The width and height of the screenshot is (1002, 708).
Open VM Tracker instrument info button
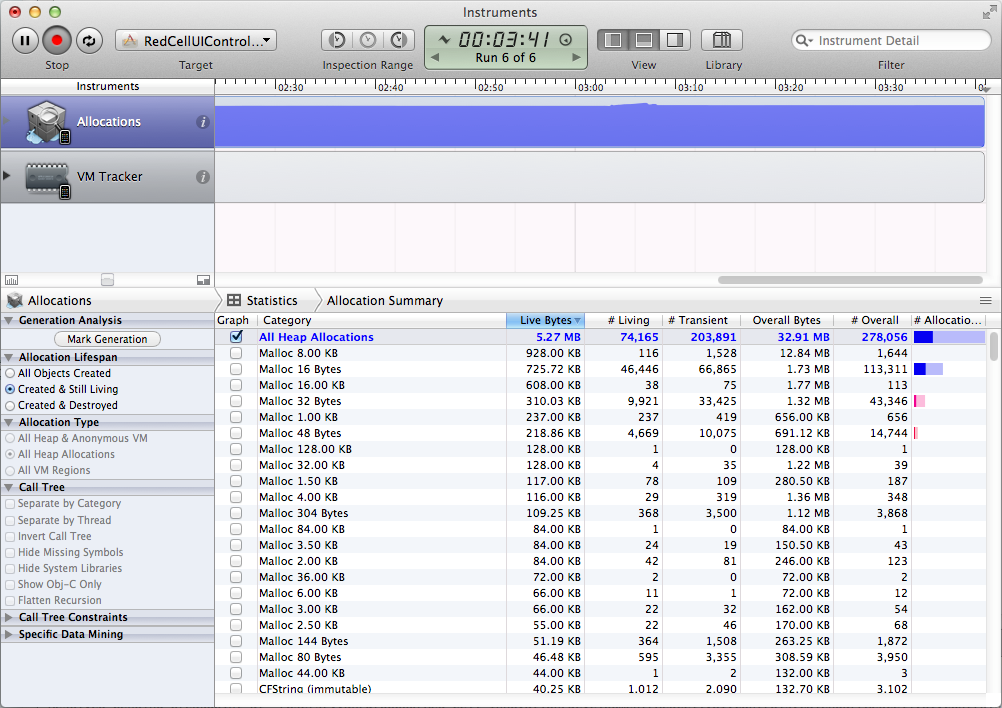pos(203,177)
